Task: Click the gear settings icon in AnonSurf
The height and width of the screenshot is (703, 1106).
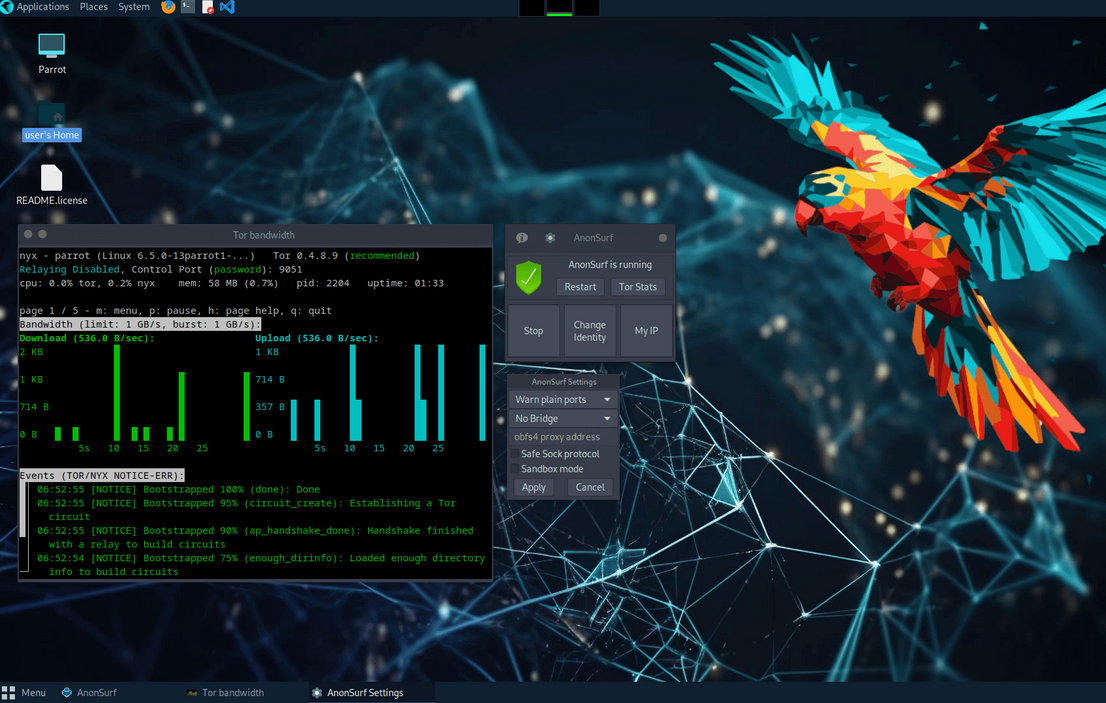Action: (x=549, y=238)
